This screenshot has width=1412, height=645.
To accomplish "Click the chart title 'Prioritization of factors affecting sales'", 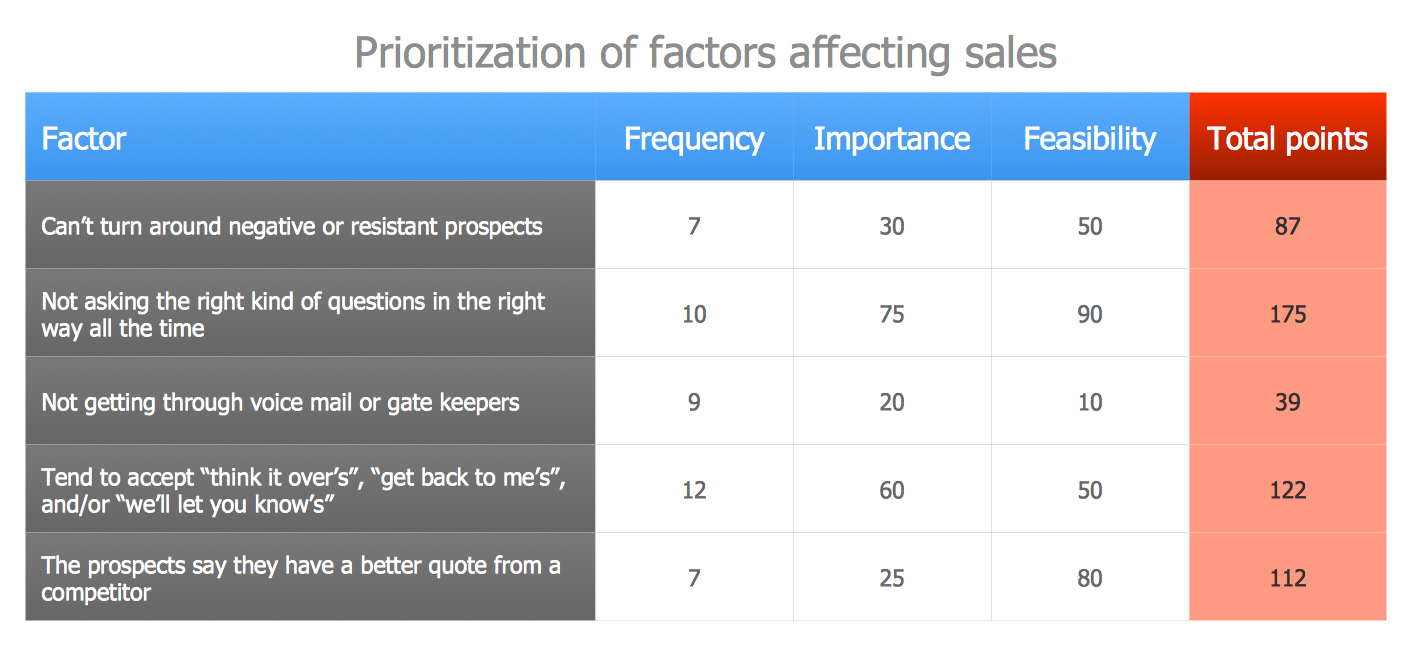I will point(705,53).
